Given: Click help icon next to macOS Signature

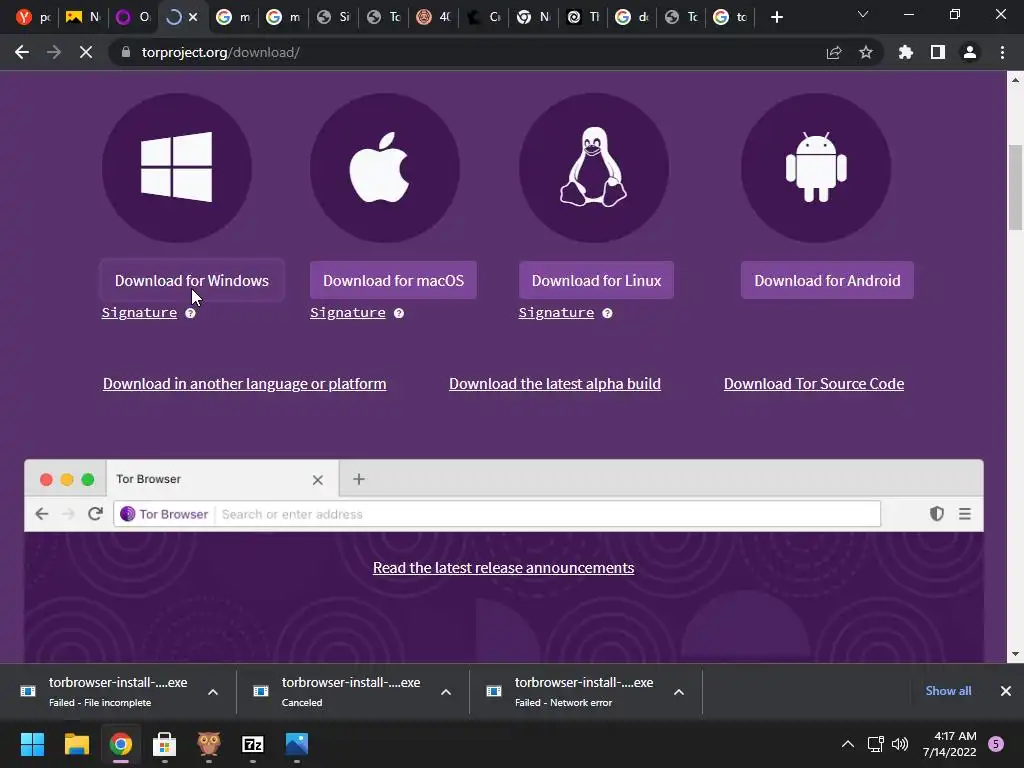Looking at the screenshot, I should click(x=399, y=313).
